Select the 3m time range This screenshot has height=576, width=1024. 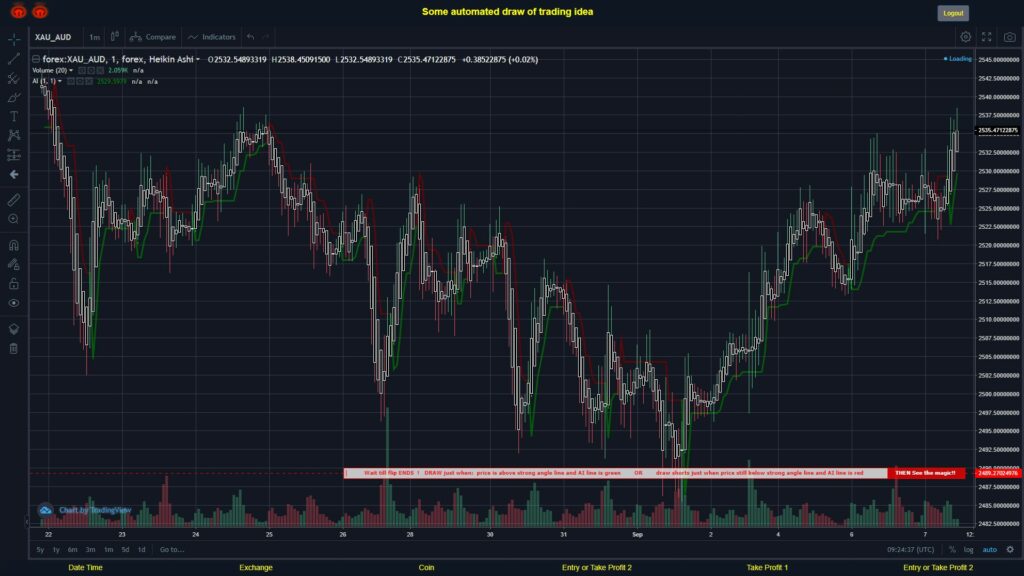point(91,550)
